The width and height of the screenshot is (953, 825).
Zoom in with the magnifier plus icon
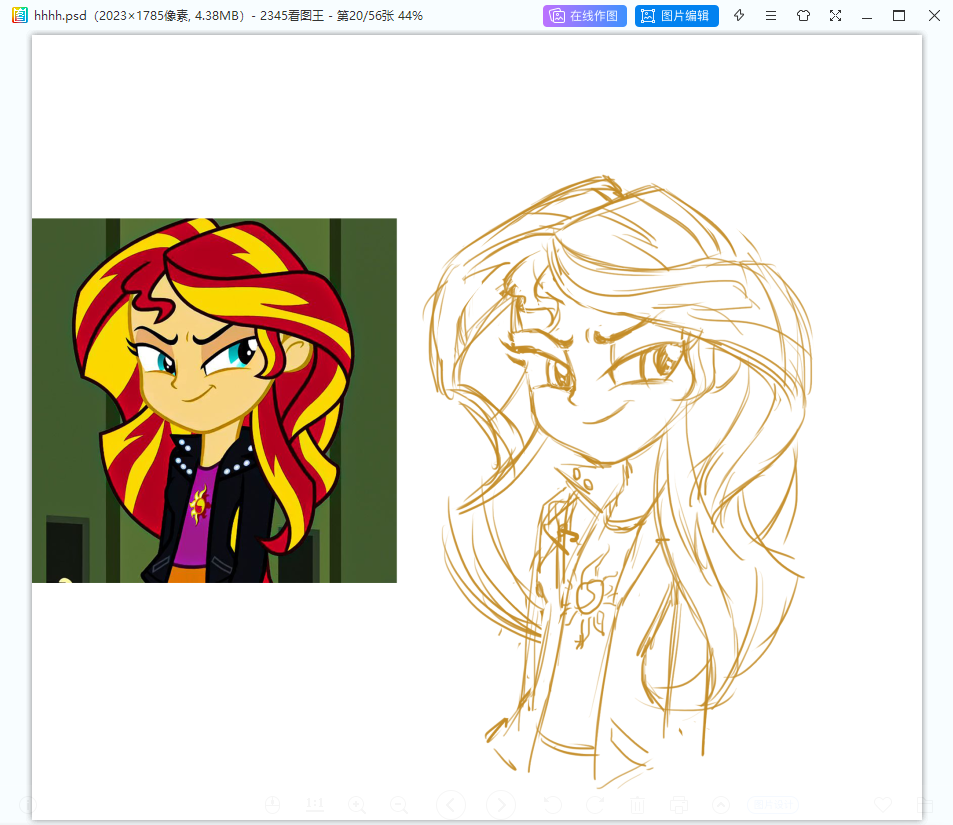(357, 806)
